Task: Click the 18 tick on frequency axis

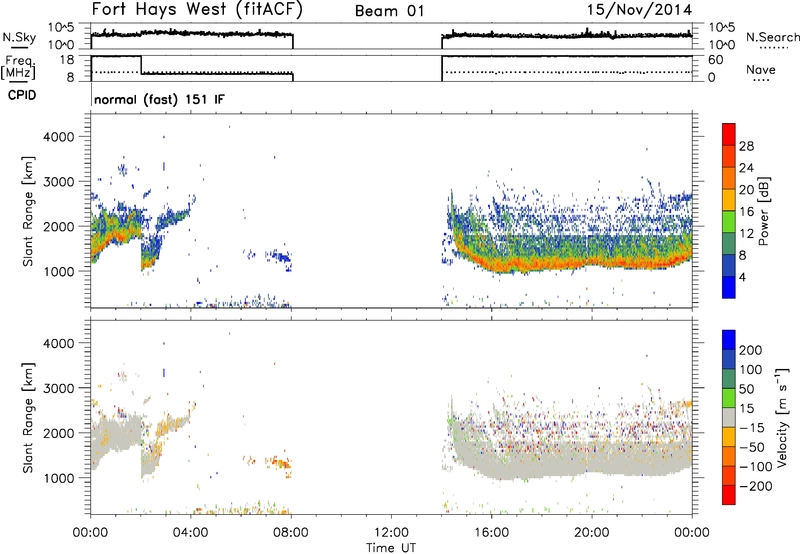Action: click(x=67, y=60)
